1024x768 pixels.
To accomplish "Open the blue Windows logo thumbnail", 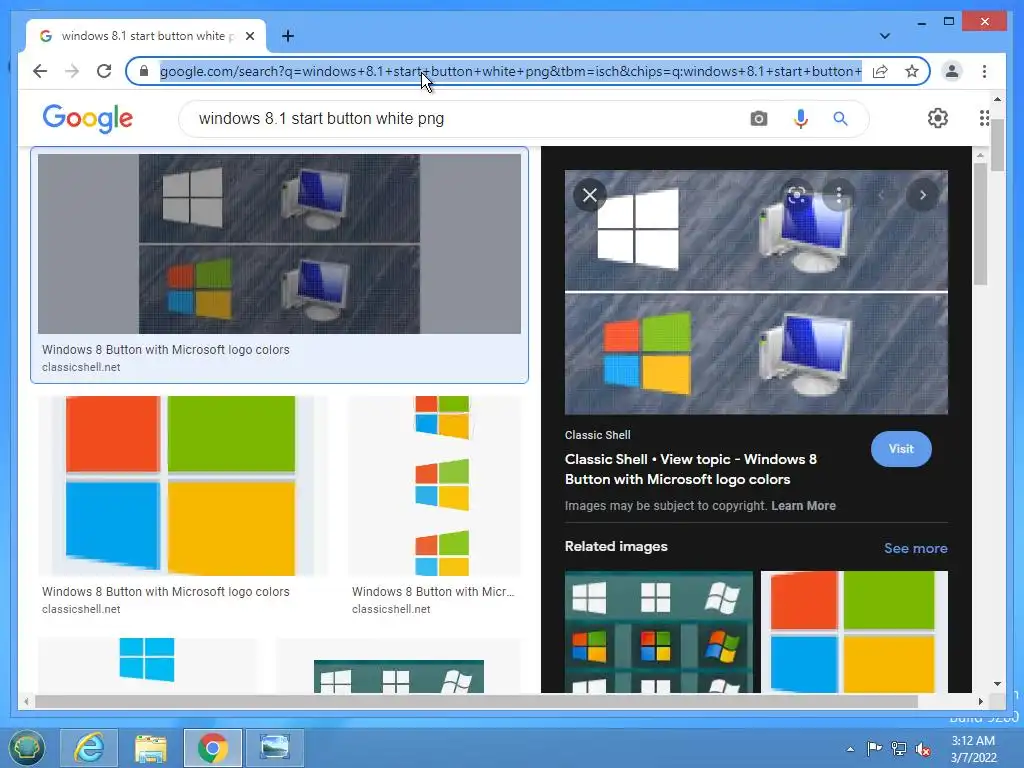I will click(x=147, y=665).
